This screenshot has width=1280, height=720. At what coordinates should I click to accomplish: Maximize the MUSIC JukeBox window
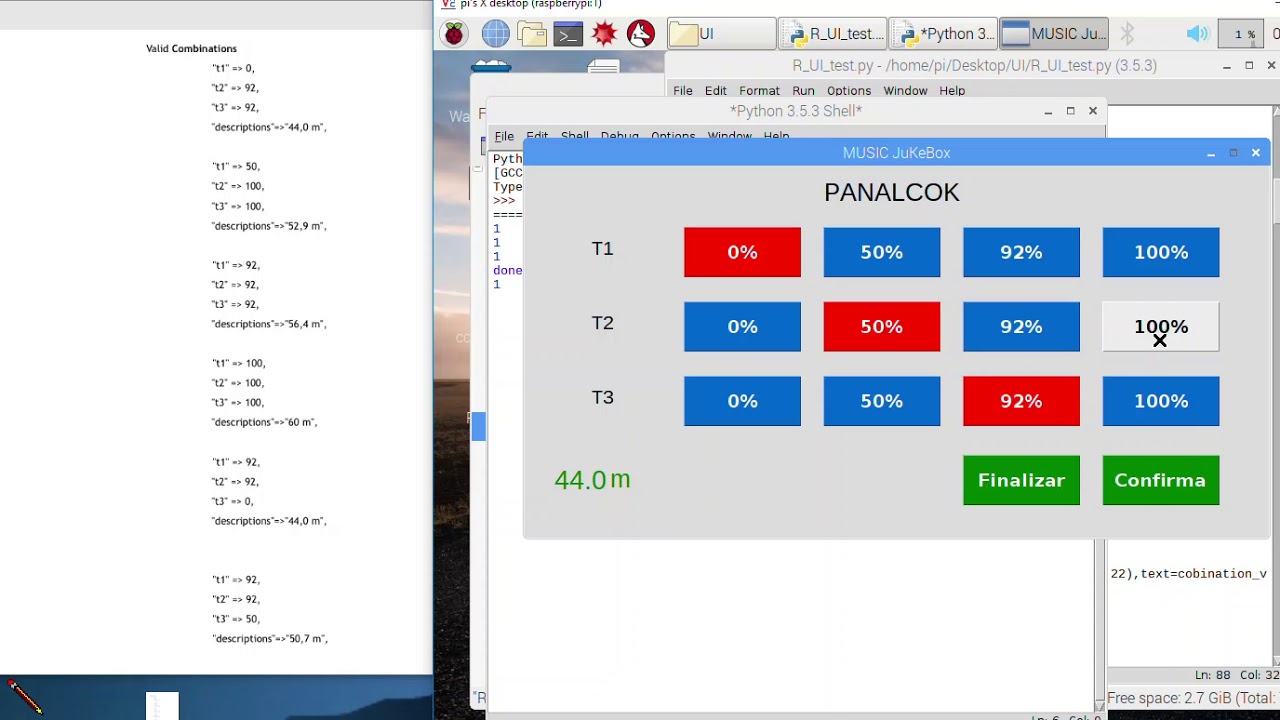pos(1233,152)
